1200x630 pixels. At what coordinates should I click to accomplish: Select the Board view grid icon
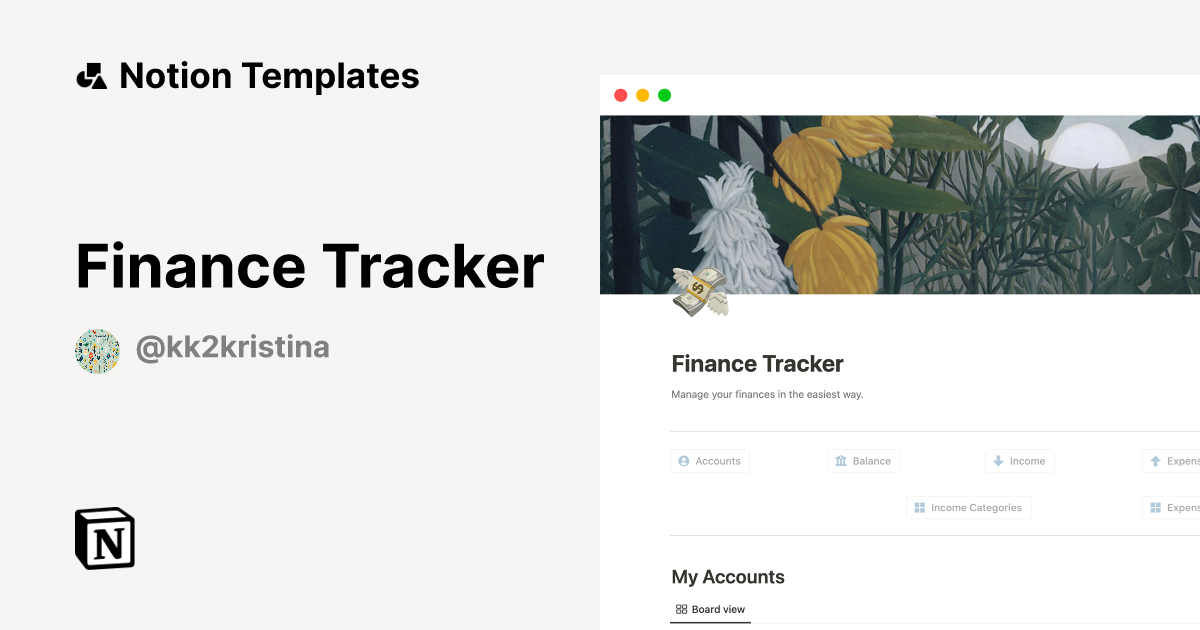pos(682,609)
